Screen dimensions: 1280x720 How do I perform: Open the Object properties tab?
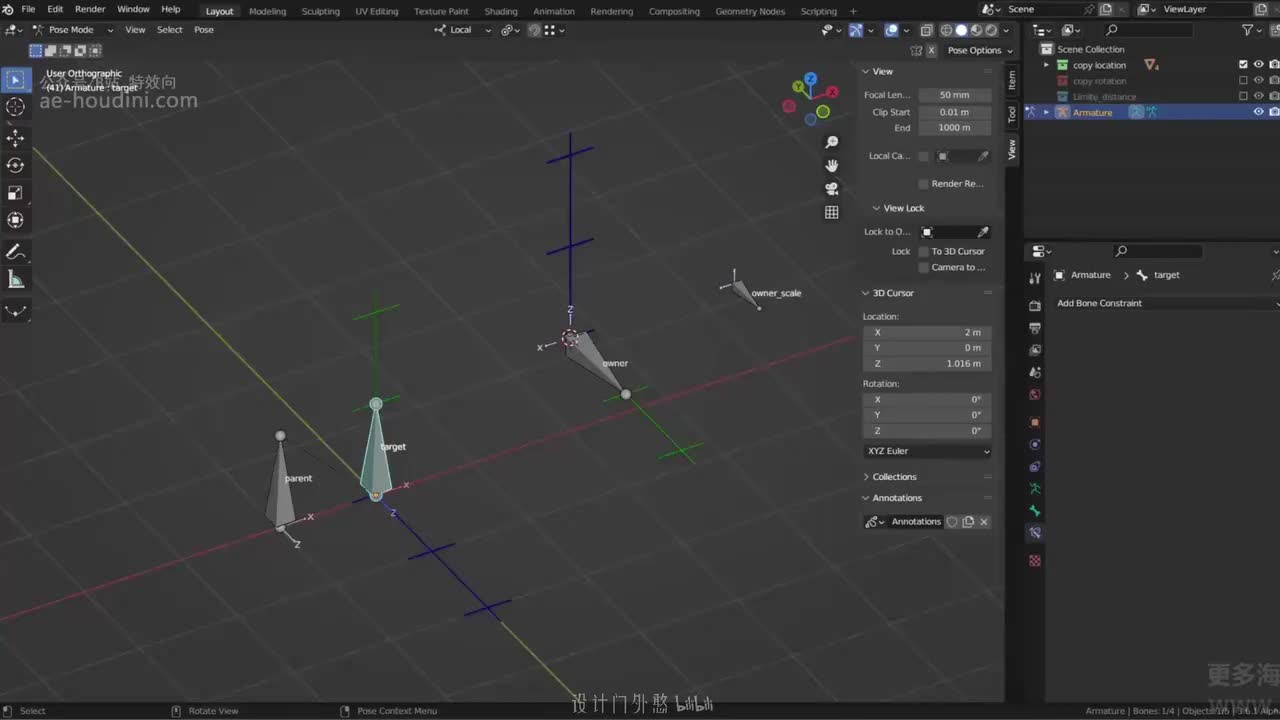pyautogui.click(x=1035, y=422)
